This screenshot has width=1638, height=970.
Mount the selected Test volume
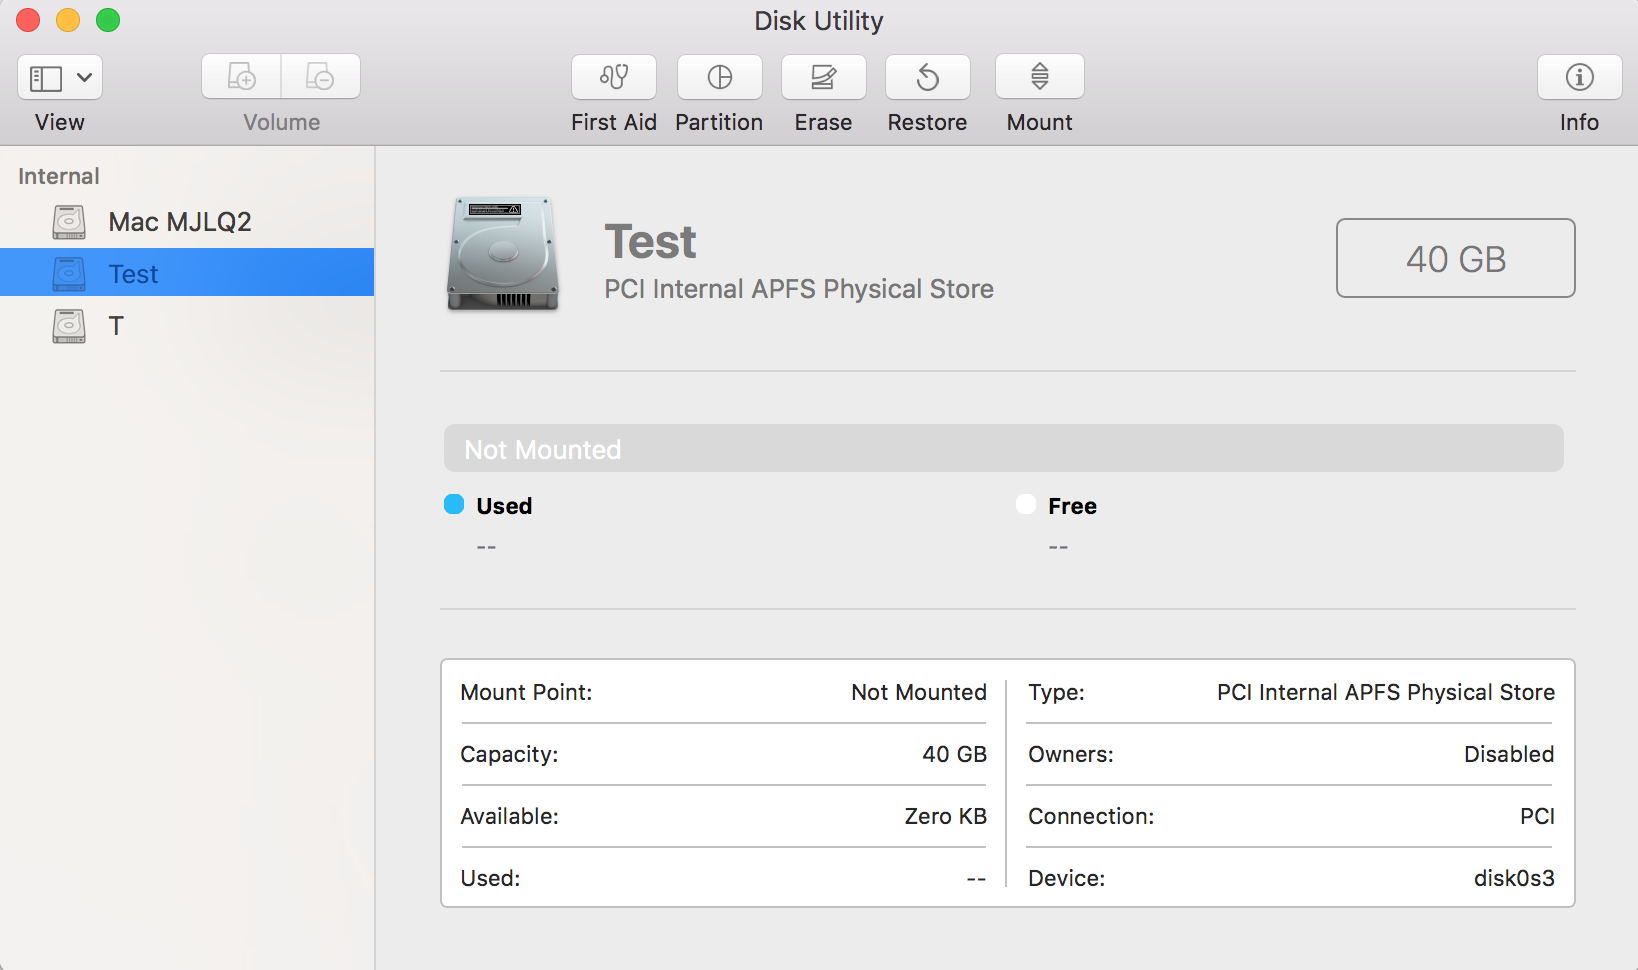pos(1039,78)
